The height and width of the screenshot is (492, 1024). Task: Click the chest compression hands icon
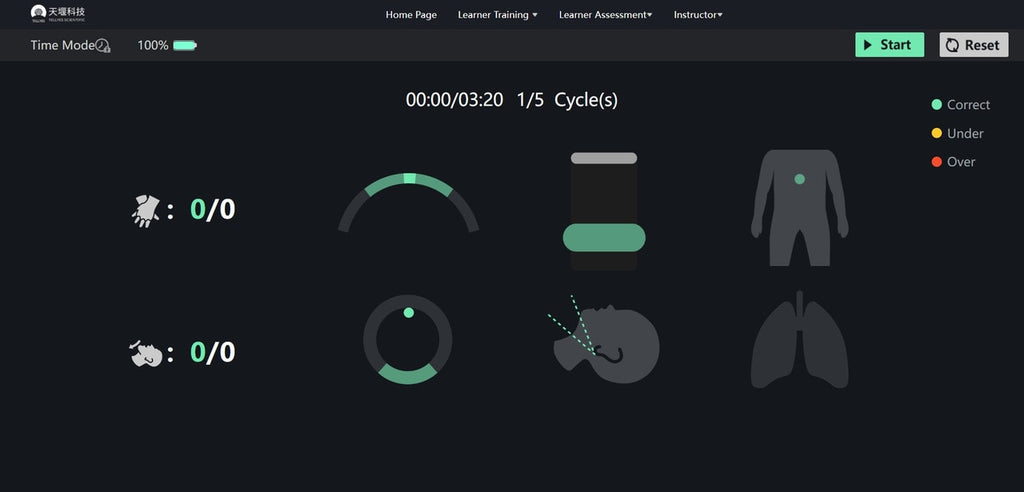pyautogui.click(x=145, y=210)
